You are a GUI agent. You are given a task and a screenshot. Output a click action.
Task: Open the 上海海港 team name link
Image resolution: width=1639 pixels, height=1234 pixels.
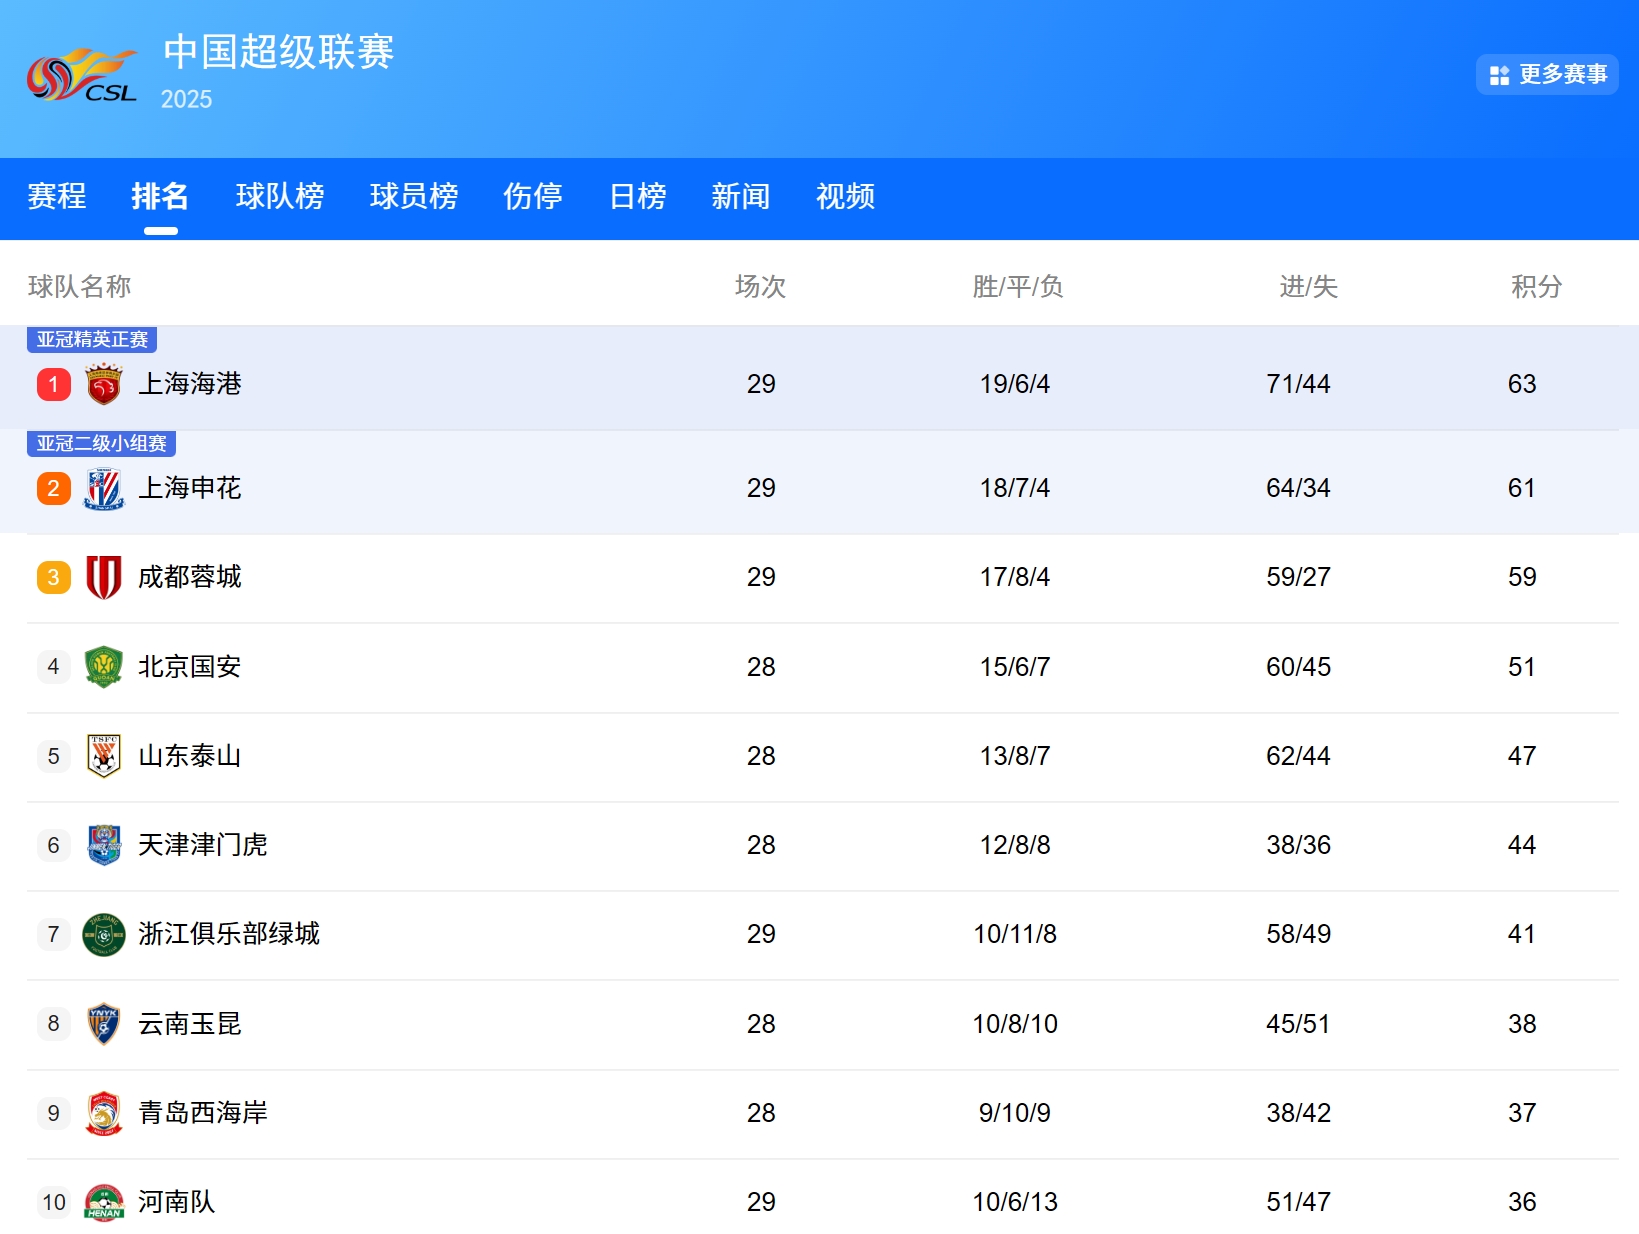point(190,384)
